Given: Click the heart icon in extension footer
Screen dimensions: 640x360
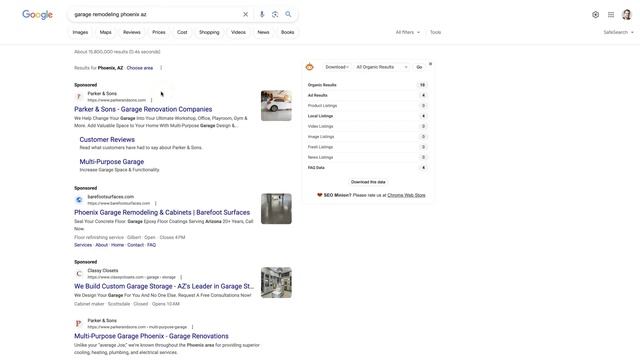Looking at the screenshot, I should point(320,195).
